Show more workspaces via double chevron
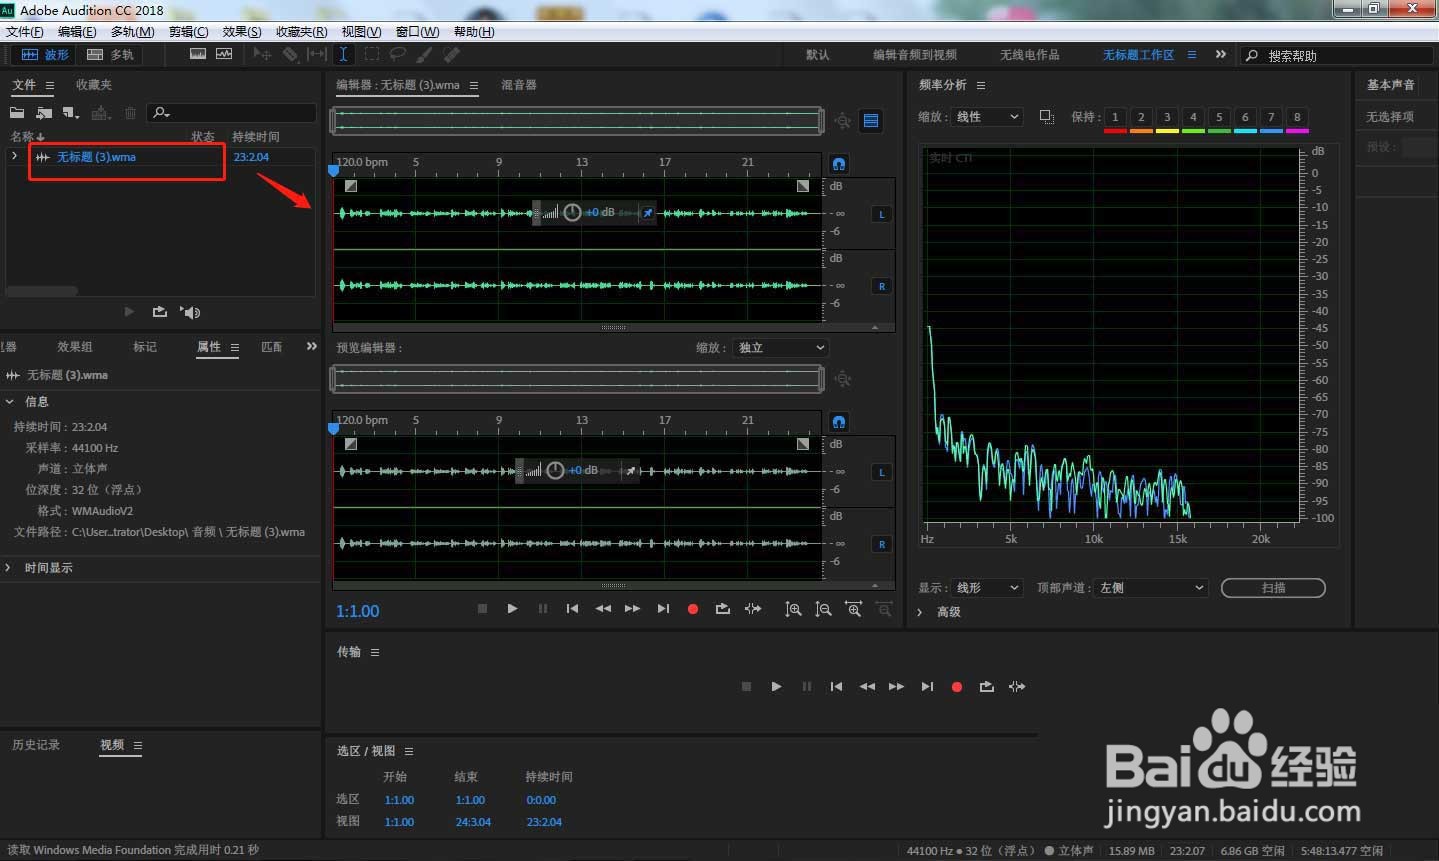Viewport: 1439px width, 861px height. pyautogui.click(x=1221, y=54)
